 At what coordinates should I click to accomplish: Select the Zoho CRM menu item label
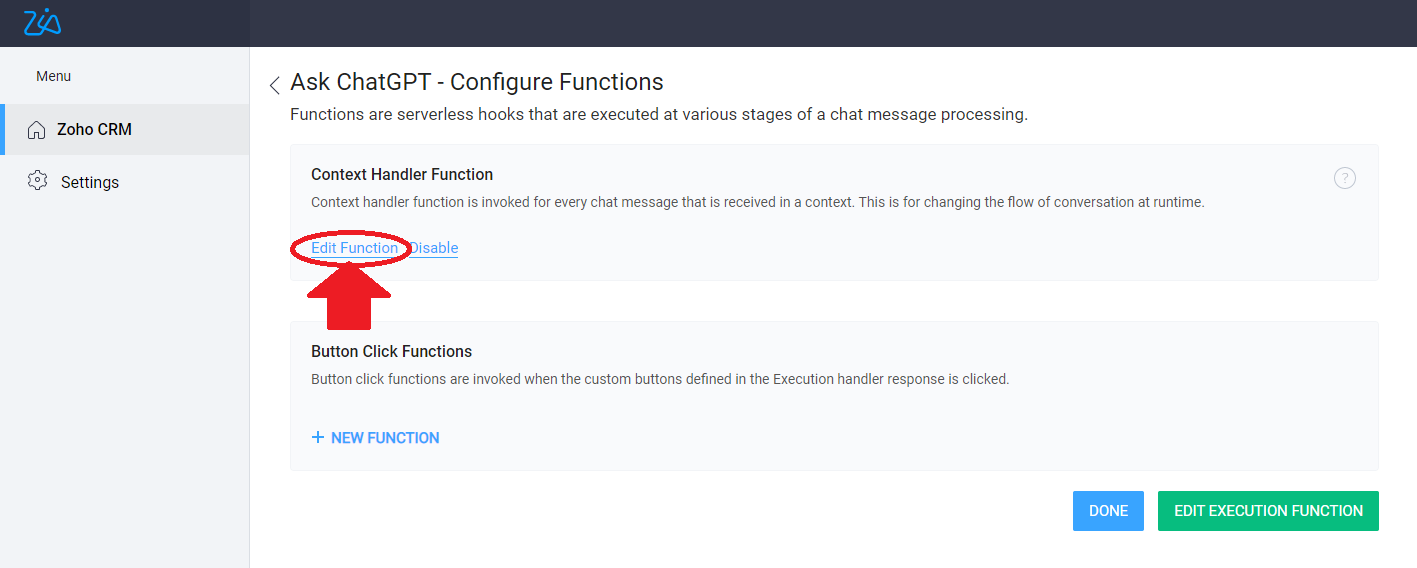[x=94, y=130]
